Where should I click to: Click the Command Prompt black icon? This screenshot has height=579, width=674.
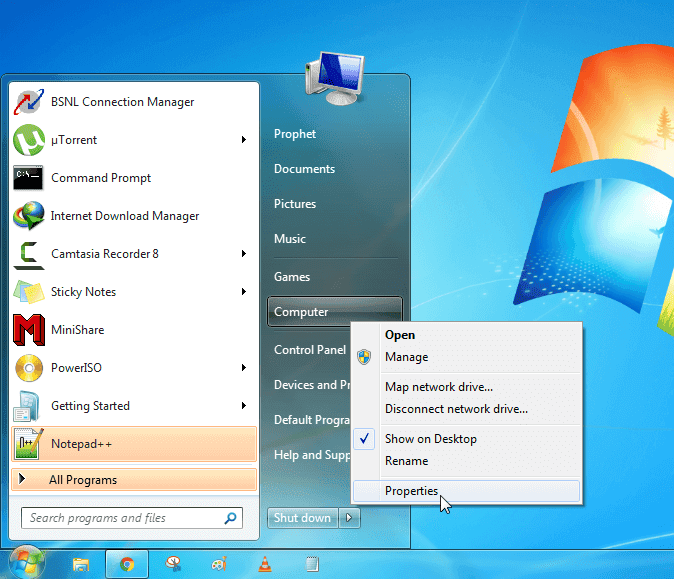(x=28, y=178)
